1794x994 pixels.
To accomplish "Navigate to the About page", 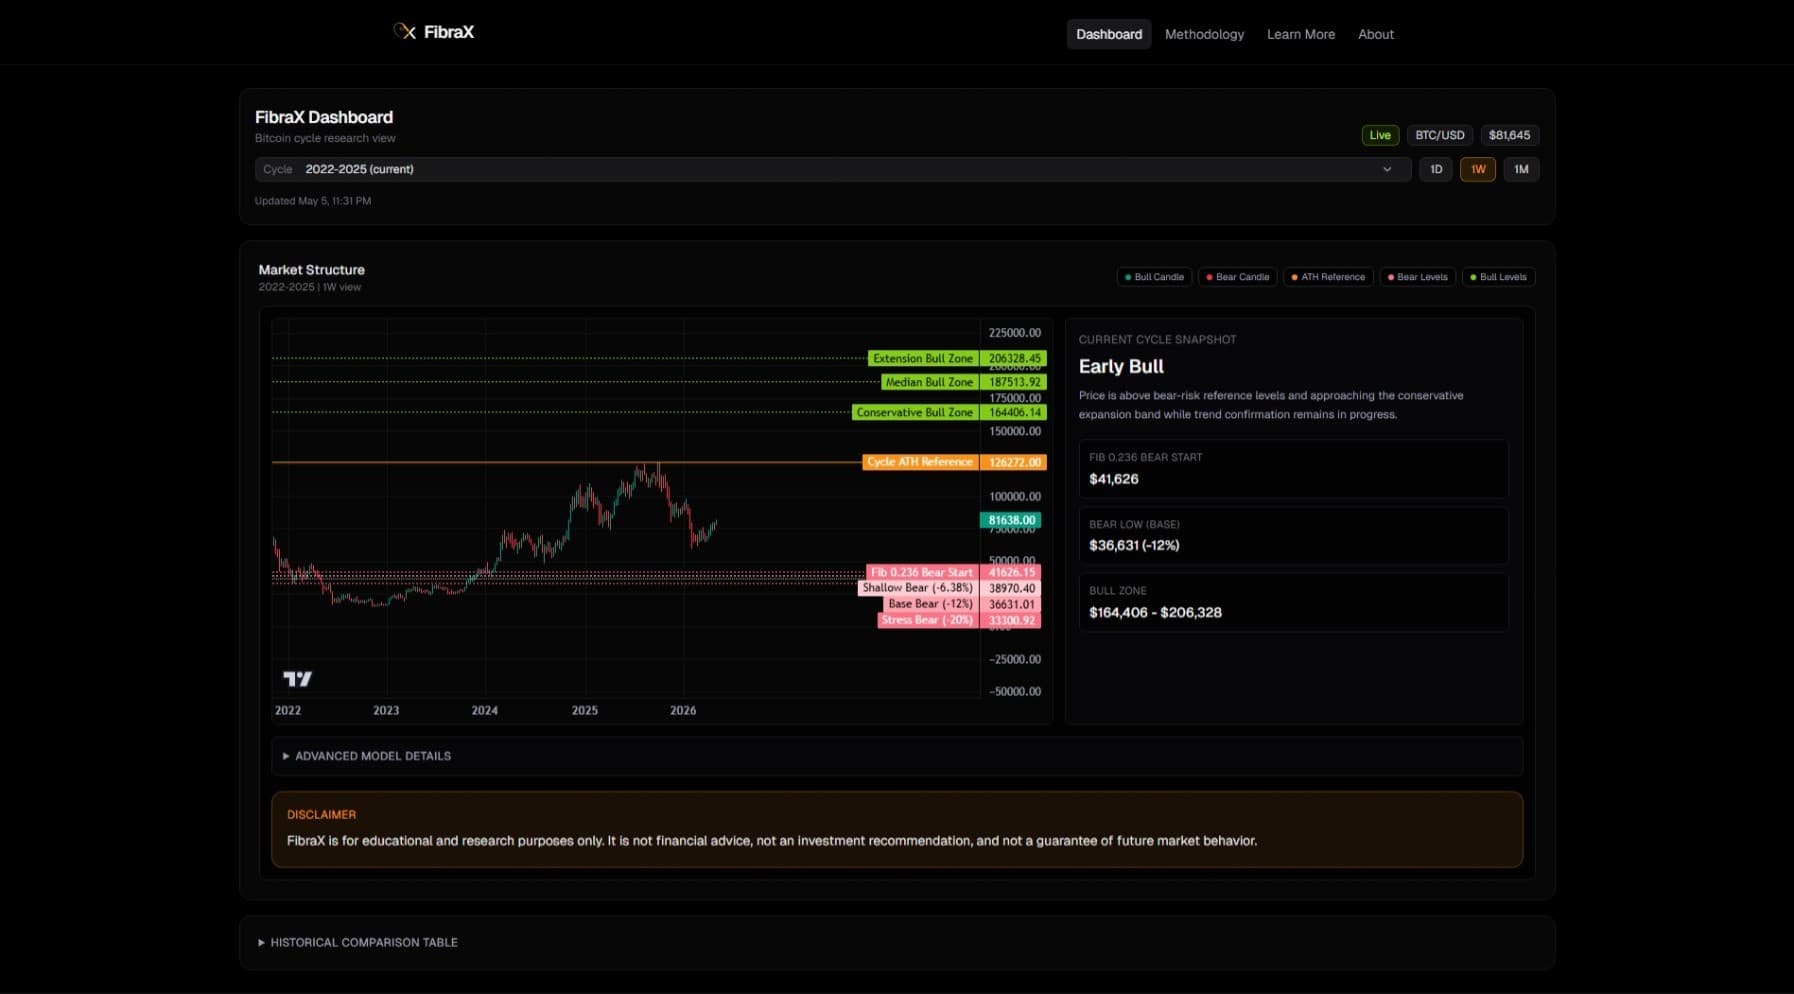I will pos(1375,34).
